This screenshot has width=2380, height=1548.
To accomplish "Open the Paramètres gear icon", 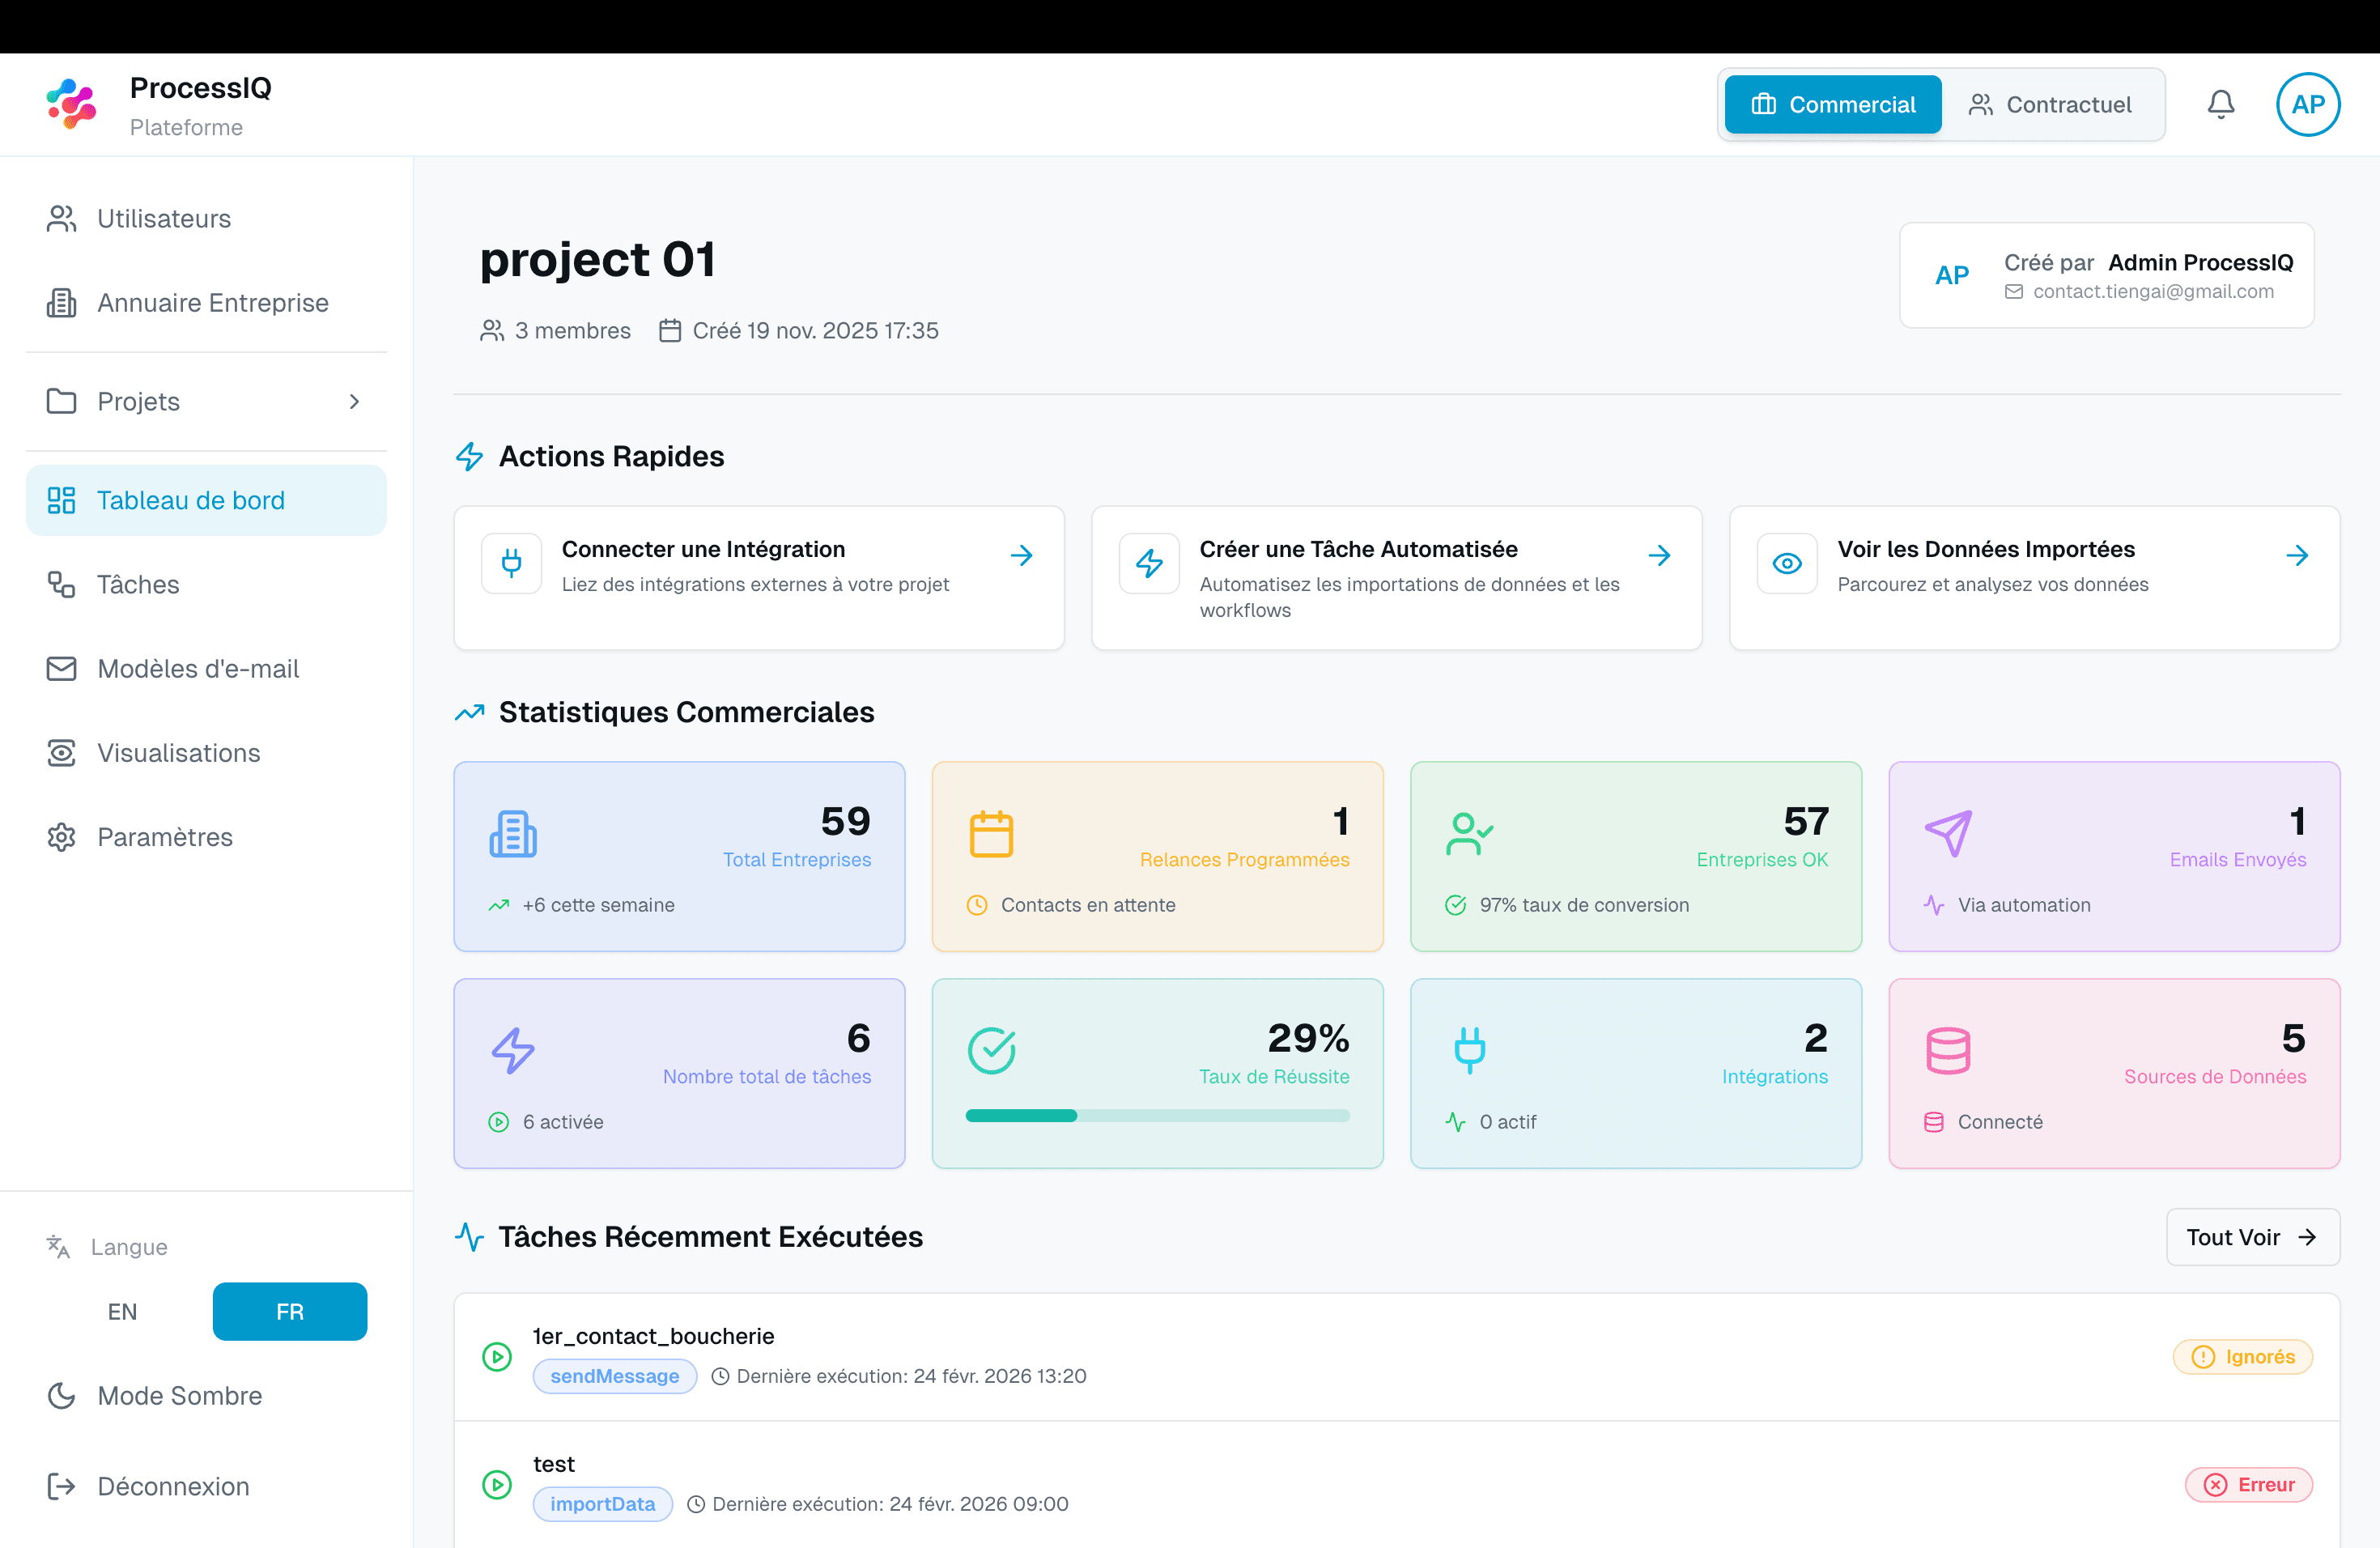I will (x=62, y=837).
